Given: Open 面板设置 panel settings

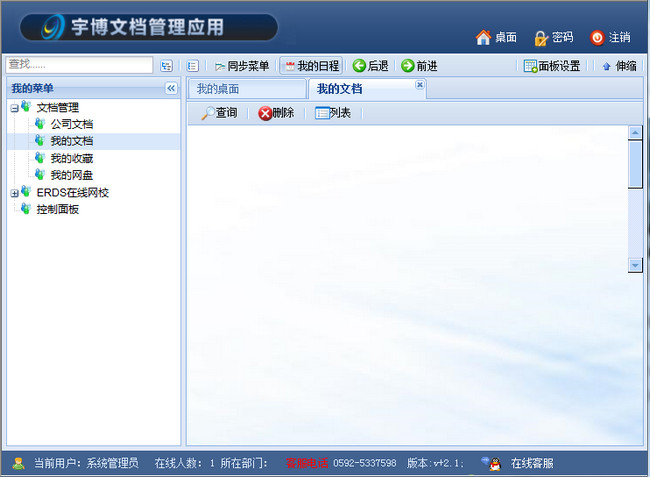Looking at the screenshot, I should (552, 66).
